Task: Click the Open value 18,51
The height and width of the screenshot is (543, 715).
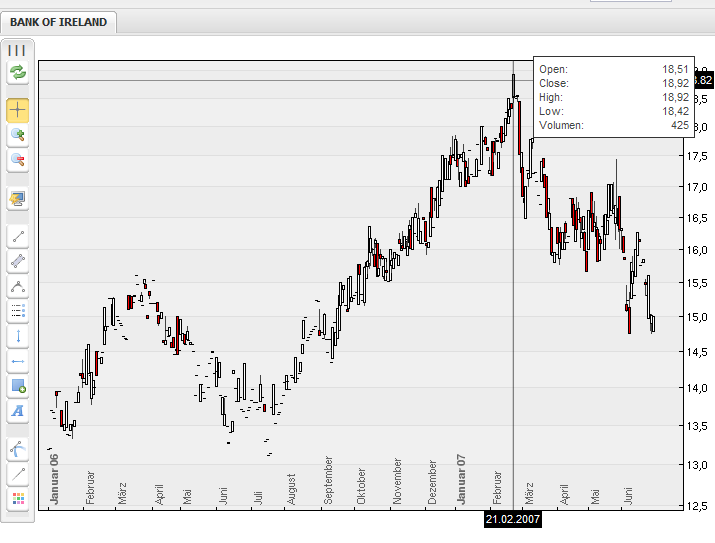Action: (675, 69)
